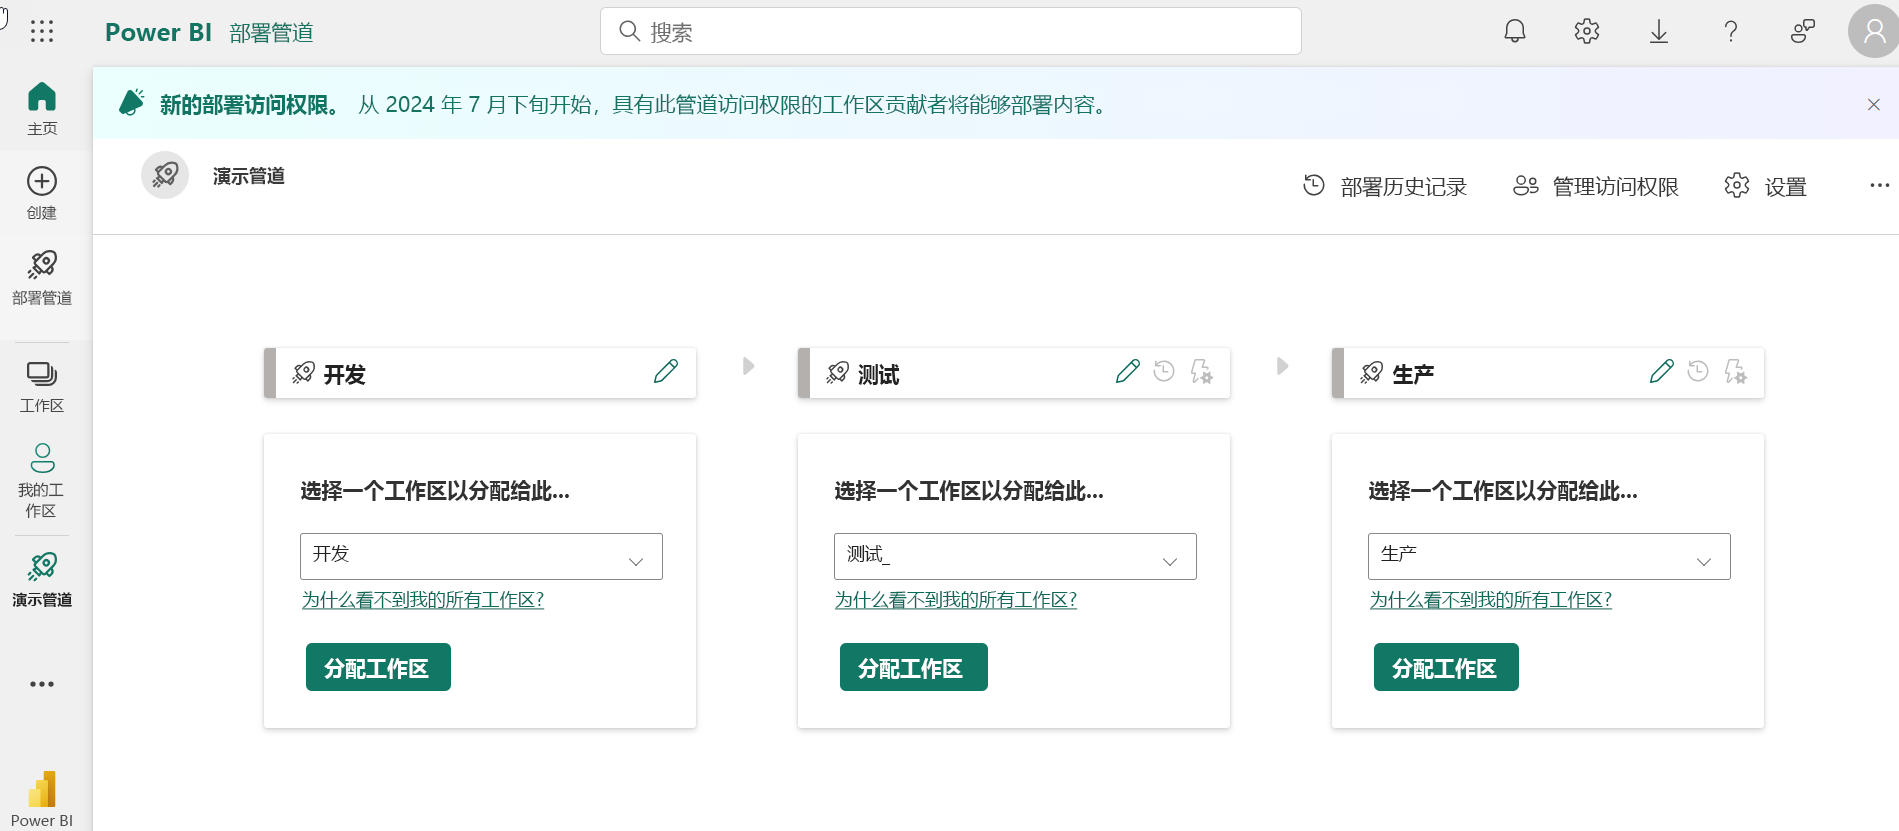
Task: Click 分配工作区 button in 测试 card
Action: coord(913,667)
